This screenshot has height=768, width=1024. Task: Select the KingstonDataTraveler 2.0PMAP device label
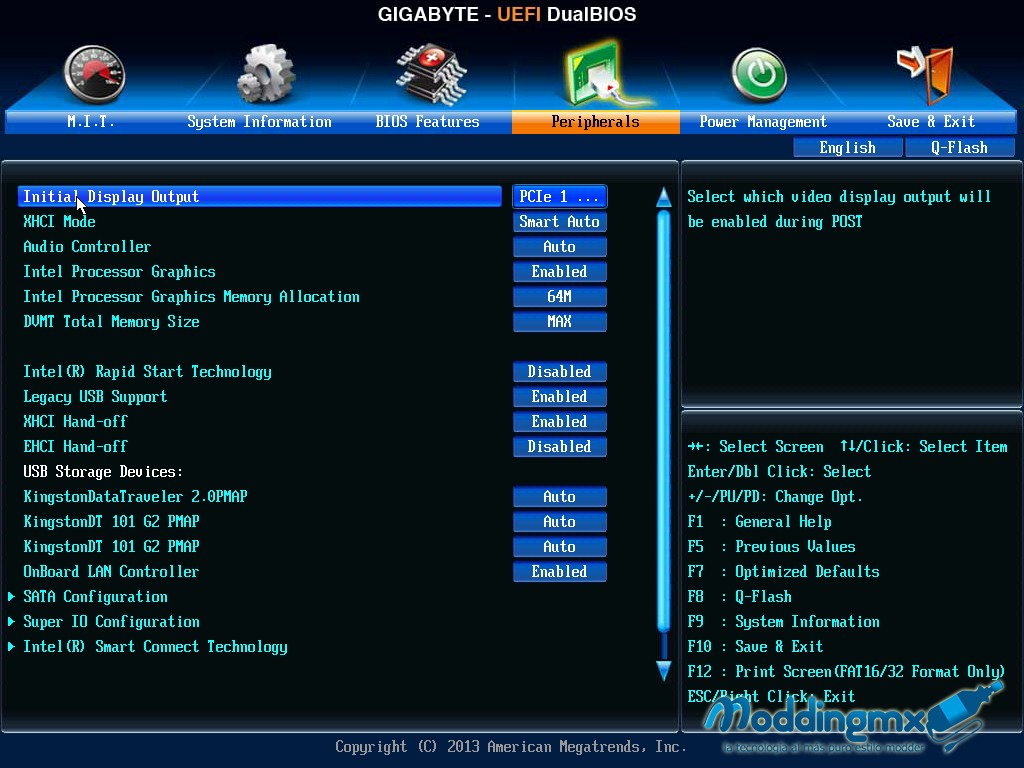click(x=135, y=496)
